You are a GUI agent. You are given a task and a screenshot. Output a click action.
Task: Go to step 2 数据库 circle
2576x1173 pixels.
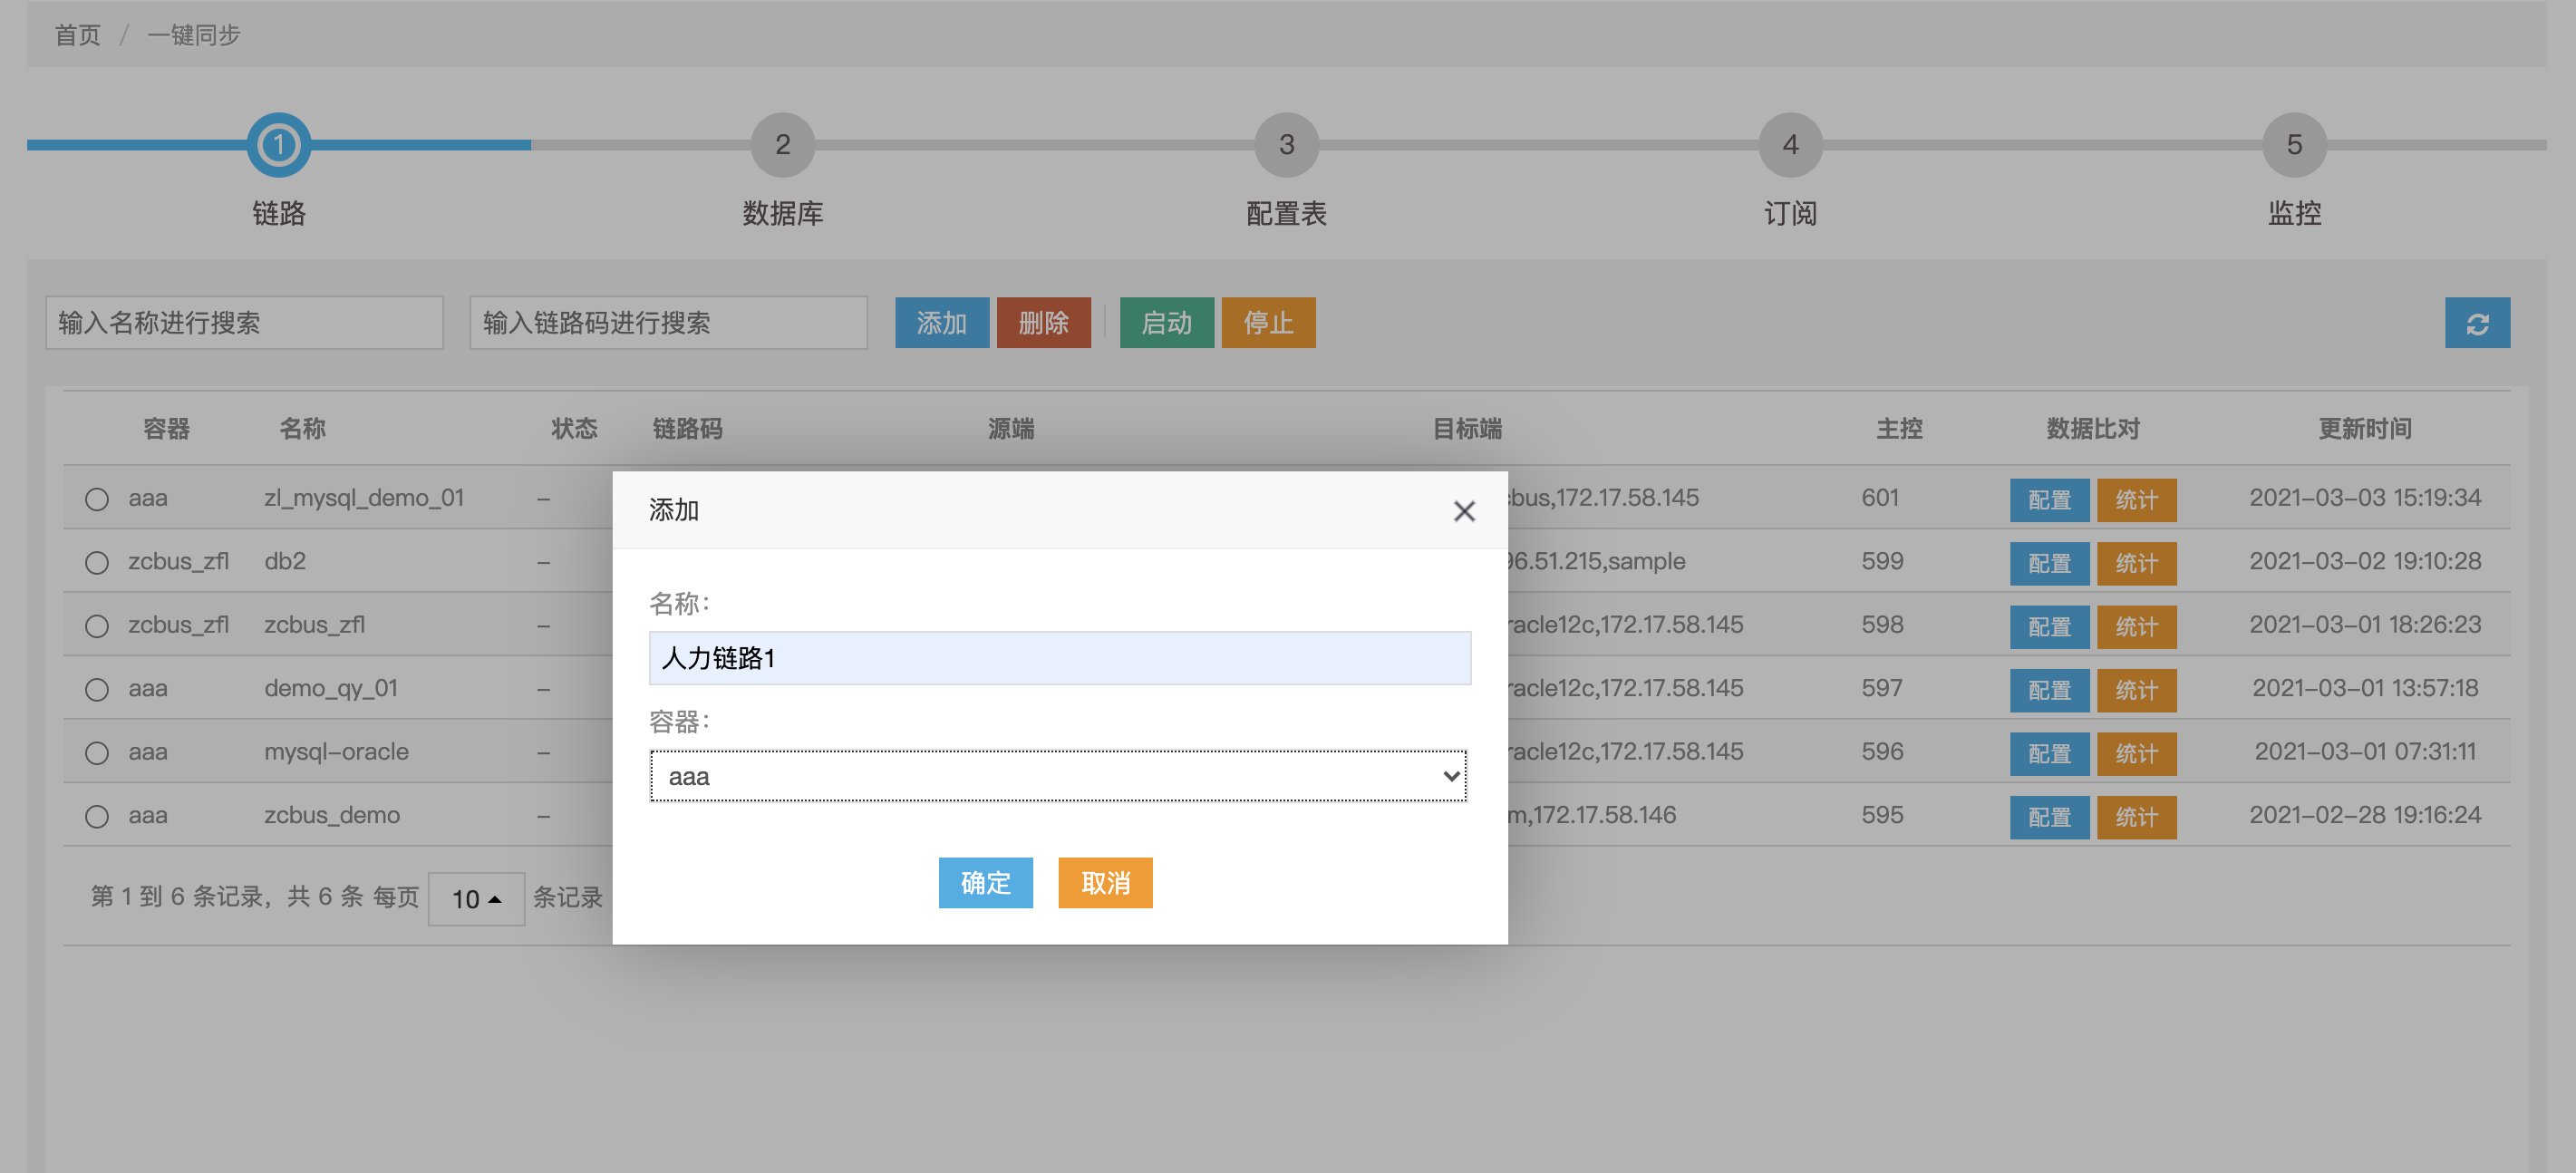coord(782,145)
